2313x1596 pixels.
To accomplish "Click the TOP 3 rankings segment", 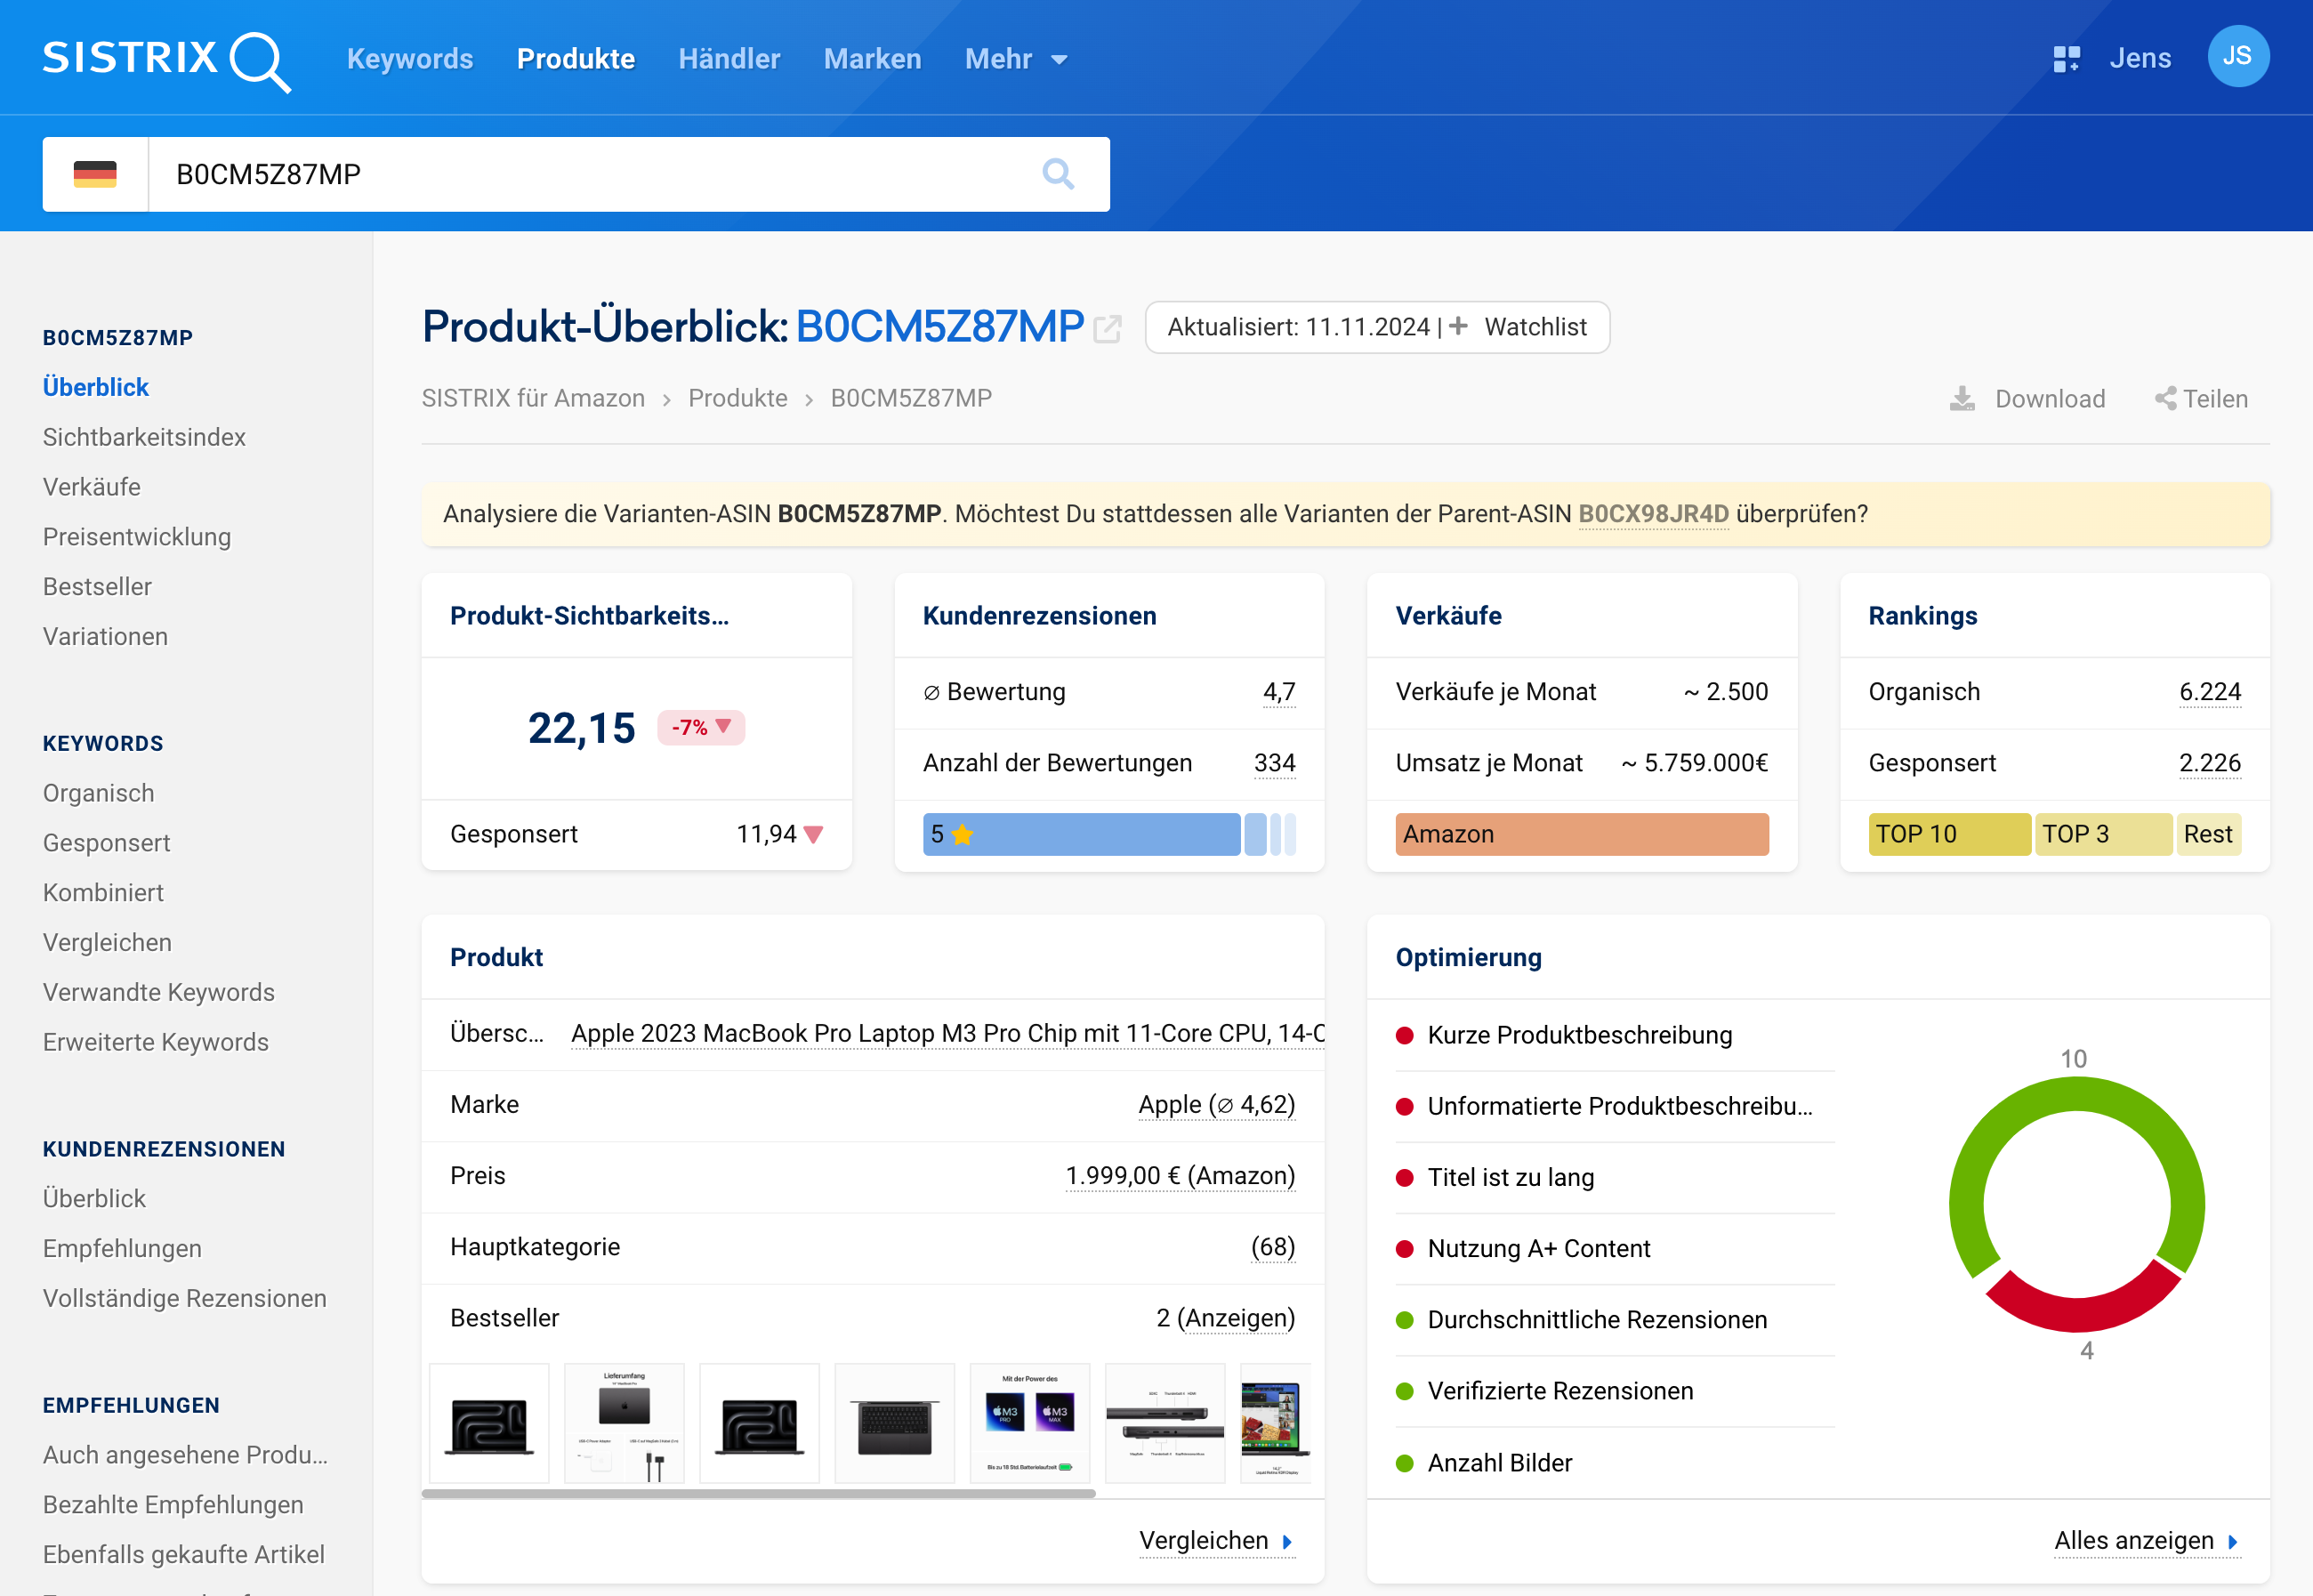I will point(2103,834).
